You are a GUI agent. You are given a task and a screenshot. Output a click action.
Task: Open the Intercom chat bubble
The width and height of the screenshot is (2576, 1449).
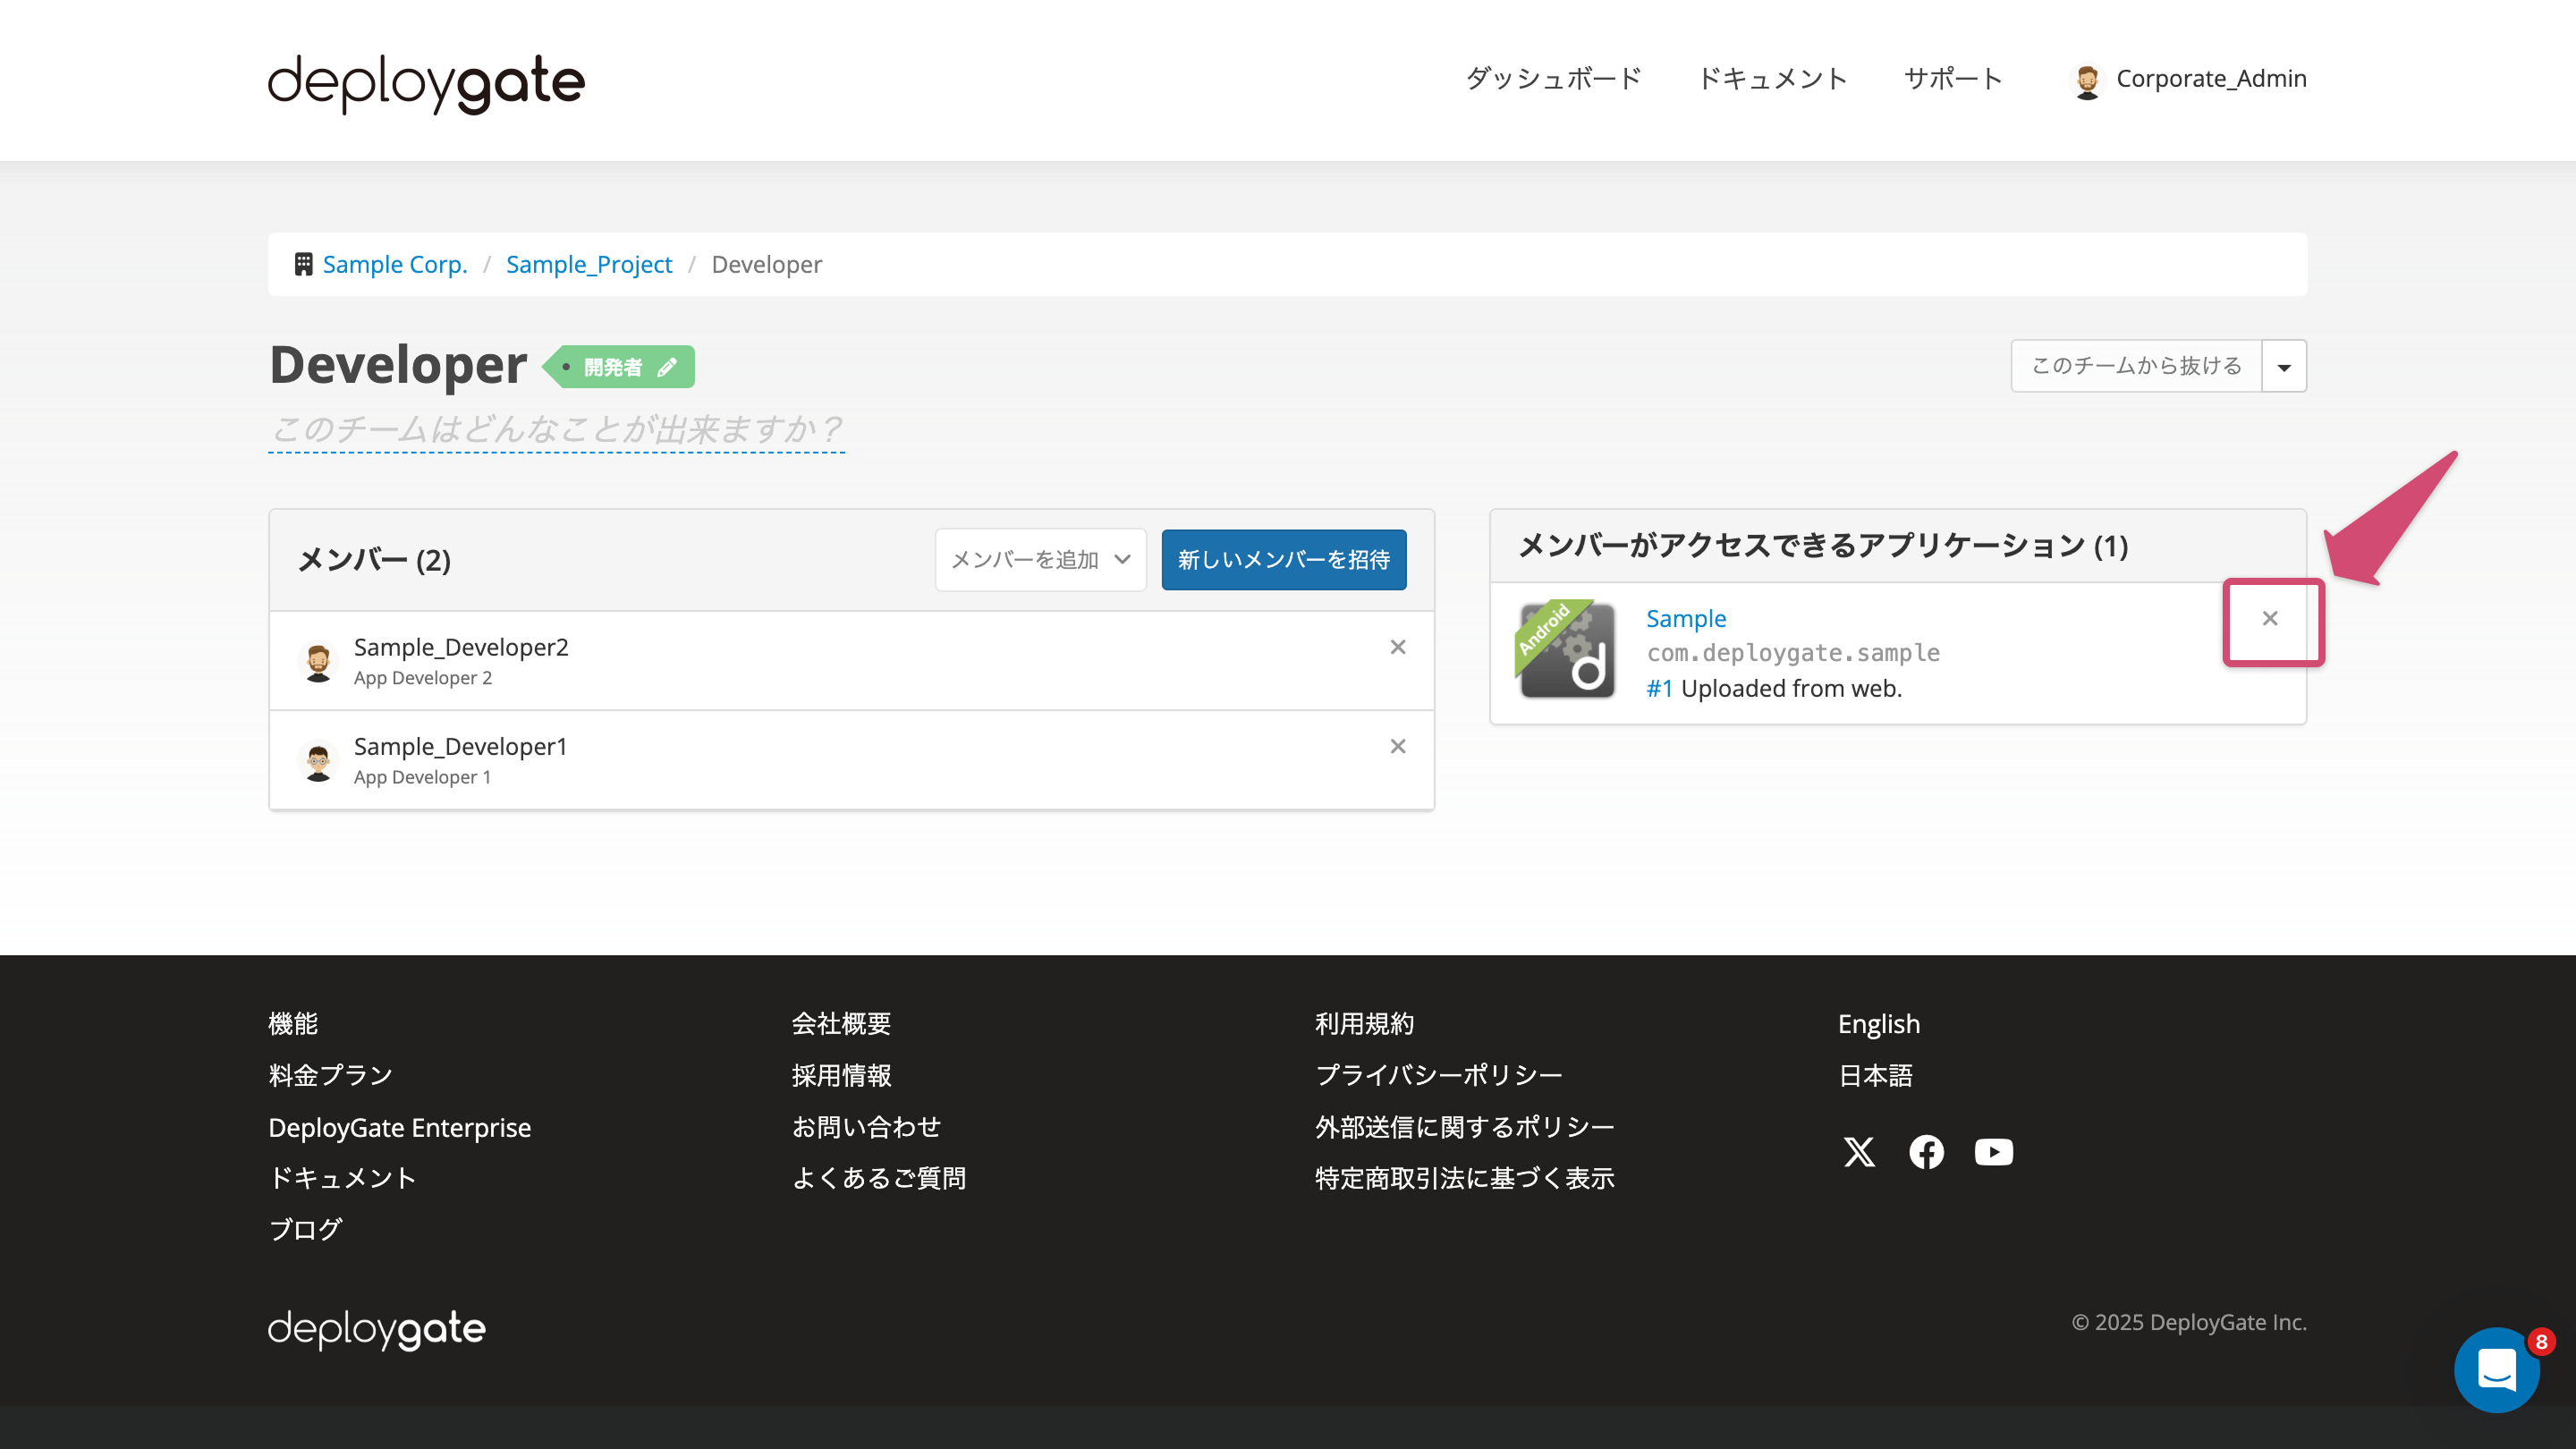(x=2497, y=1369)
